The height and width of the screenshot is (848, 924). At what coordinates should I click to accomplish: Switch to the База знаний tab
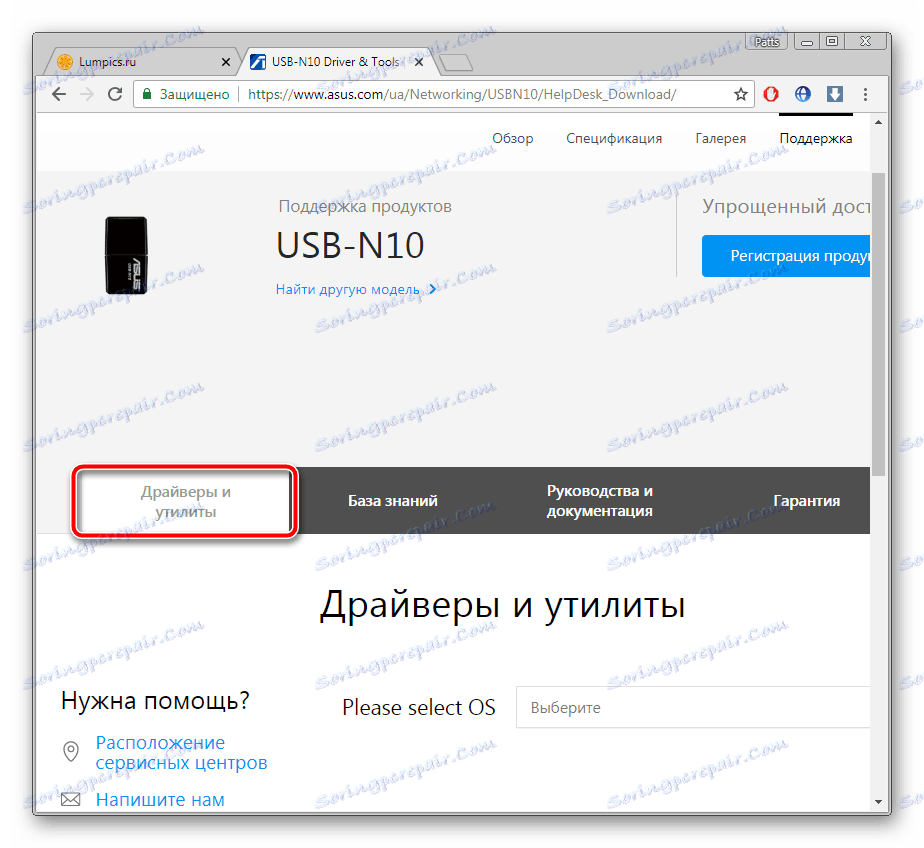click(x=392, y=501)
